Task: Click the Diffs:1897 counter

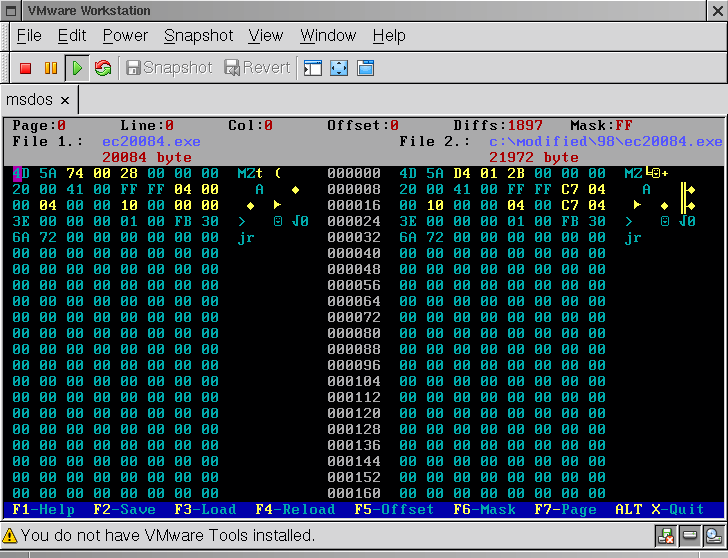Action: [x=498, y=125]
